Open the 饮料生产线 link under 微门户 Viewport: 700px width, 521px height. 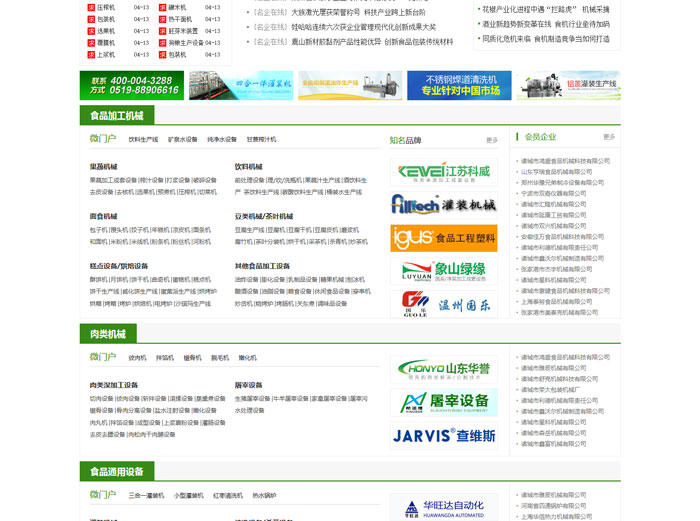coord(143,140)
